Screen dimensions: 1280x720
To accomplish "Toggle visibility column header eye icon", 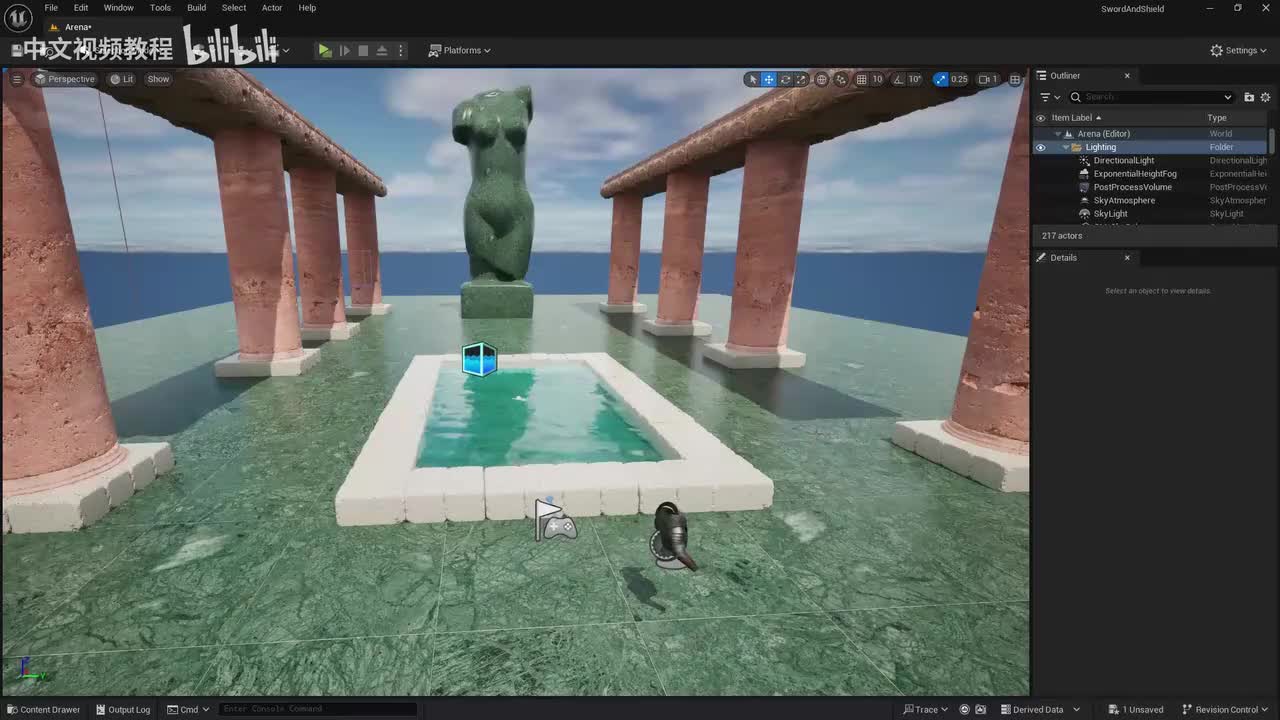I will point(1040,118).
